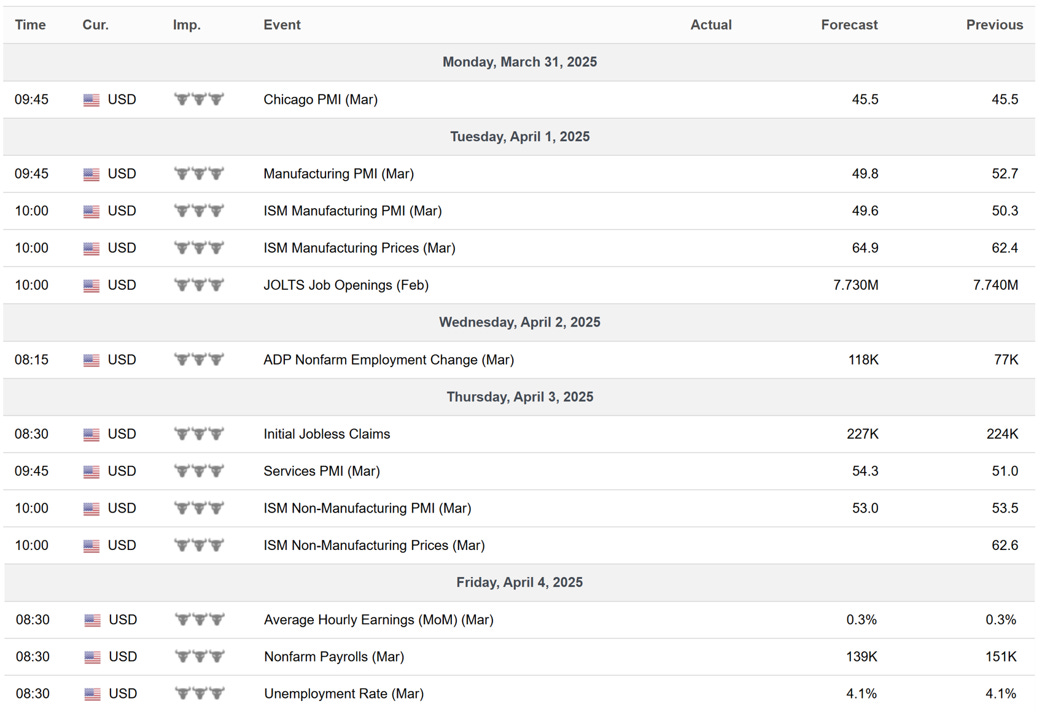Click importance bulls for Average Hourly Earnings

199,620
